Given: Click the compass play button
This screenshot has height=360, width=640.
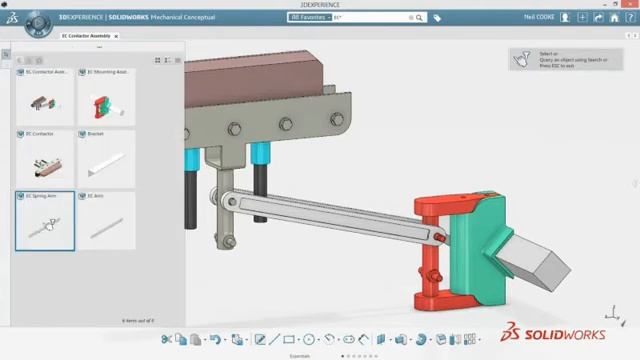Looking at the screenshot, I should click(38, 24).
